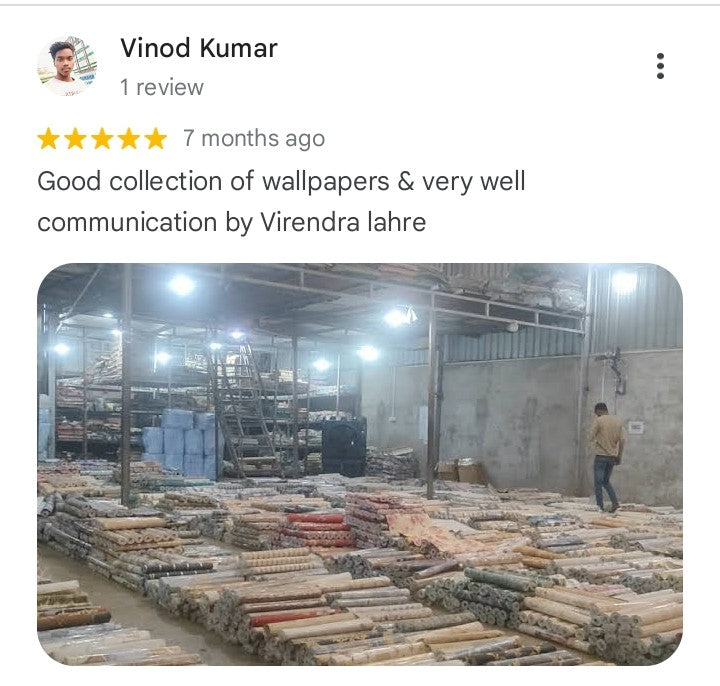Click the '7 months ago' timestamp
720x686 pixels.
pos(254,139)
